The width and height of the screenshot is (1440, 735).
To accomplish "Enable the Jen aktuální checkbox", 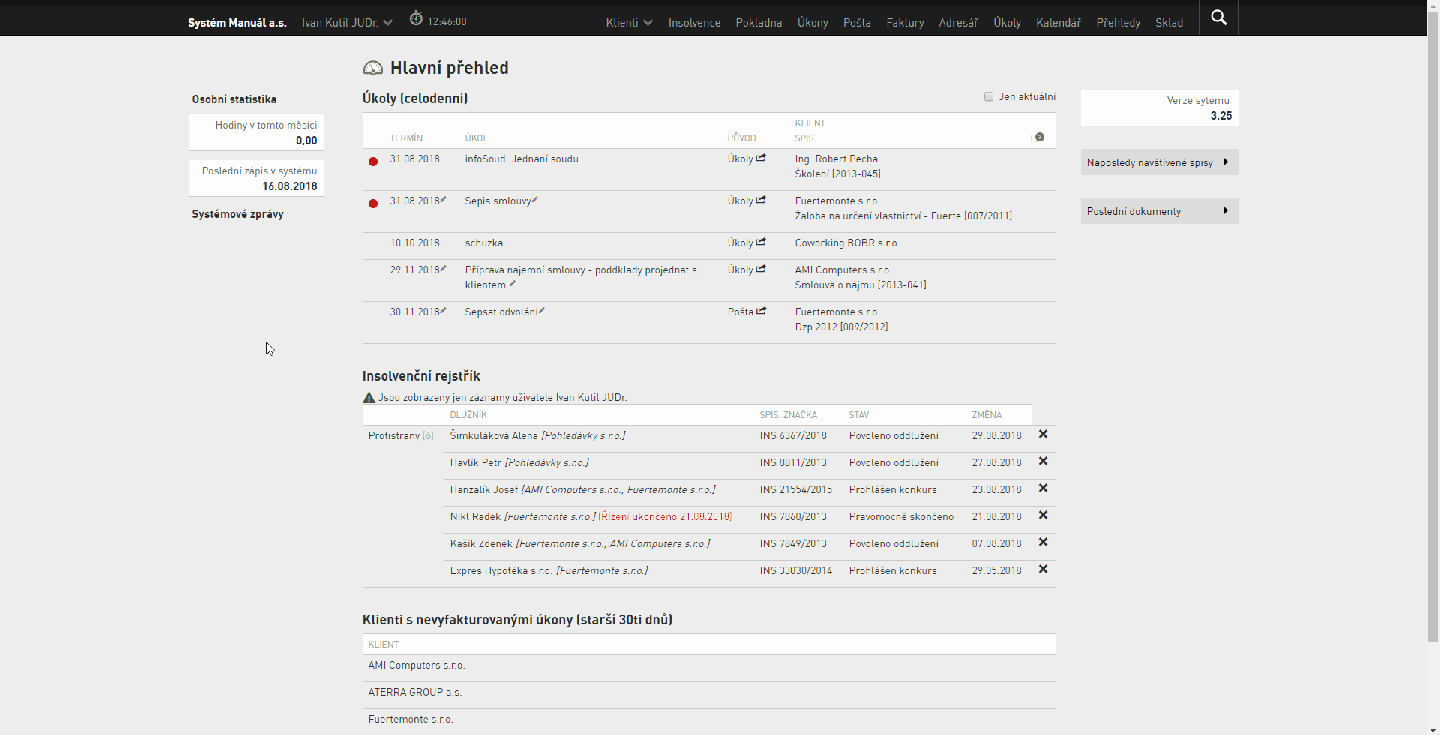I will click(x=989, y=97).
